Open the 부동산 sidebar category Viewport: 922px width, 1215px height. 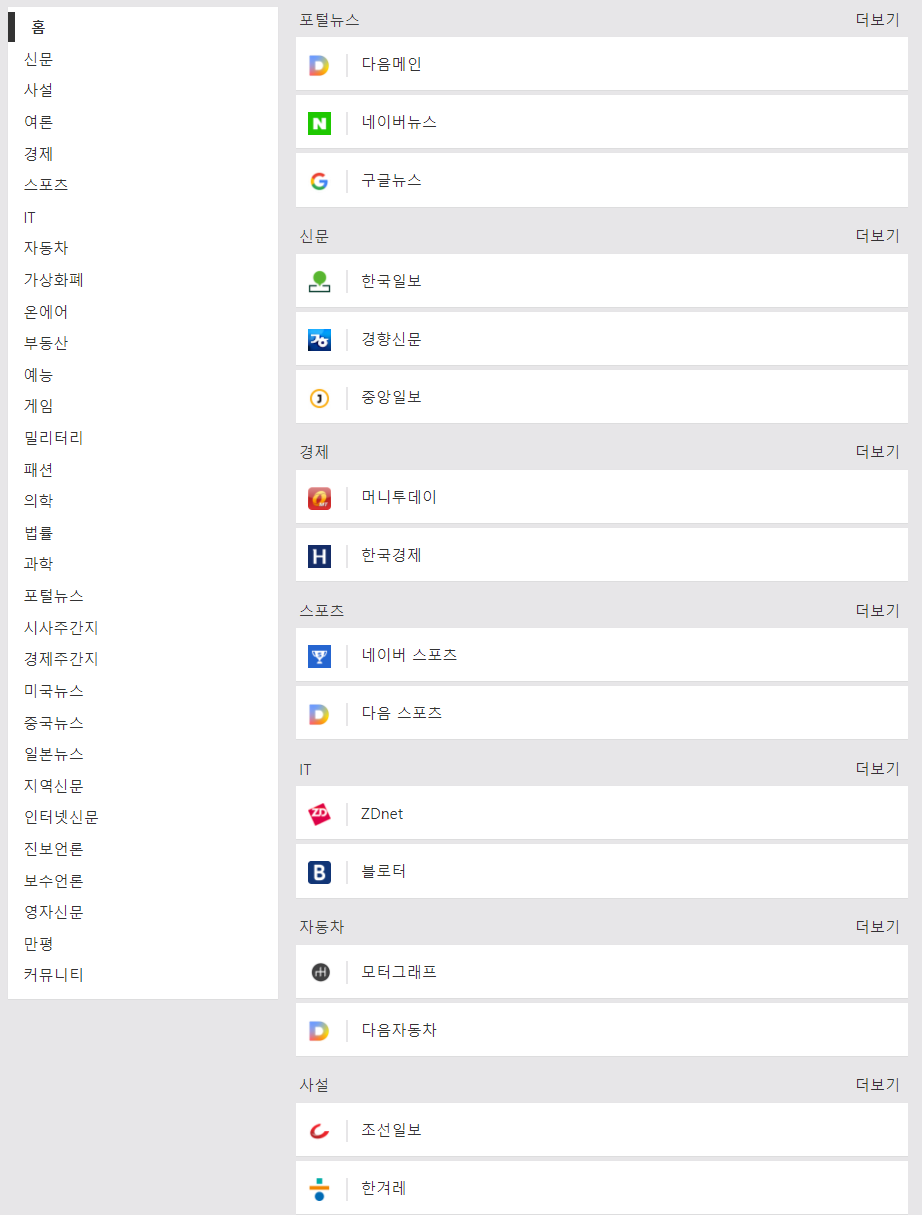(46, 343)
